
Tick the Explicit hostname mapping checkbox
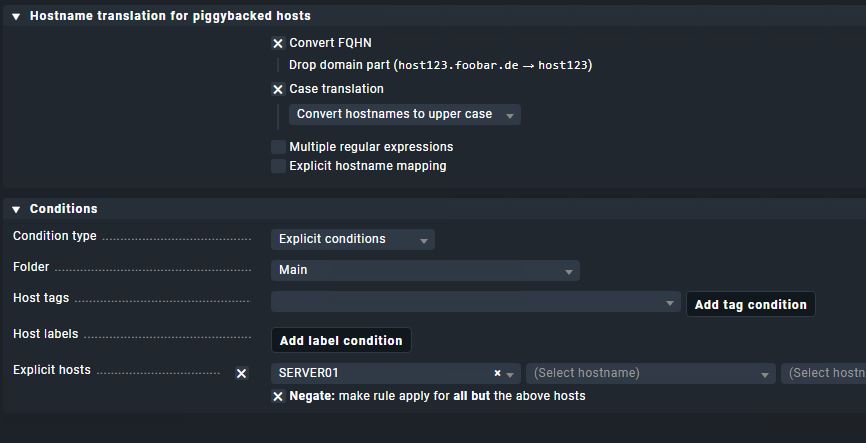pos(278,166)
